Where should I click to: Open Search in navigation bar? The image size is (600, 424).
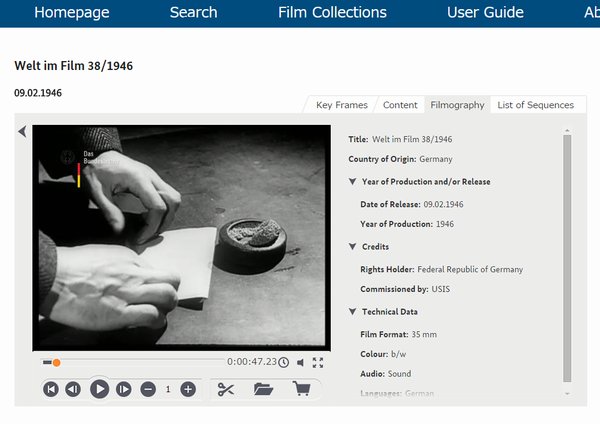pyautogui.click(x=194, y=12)
